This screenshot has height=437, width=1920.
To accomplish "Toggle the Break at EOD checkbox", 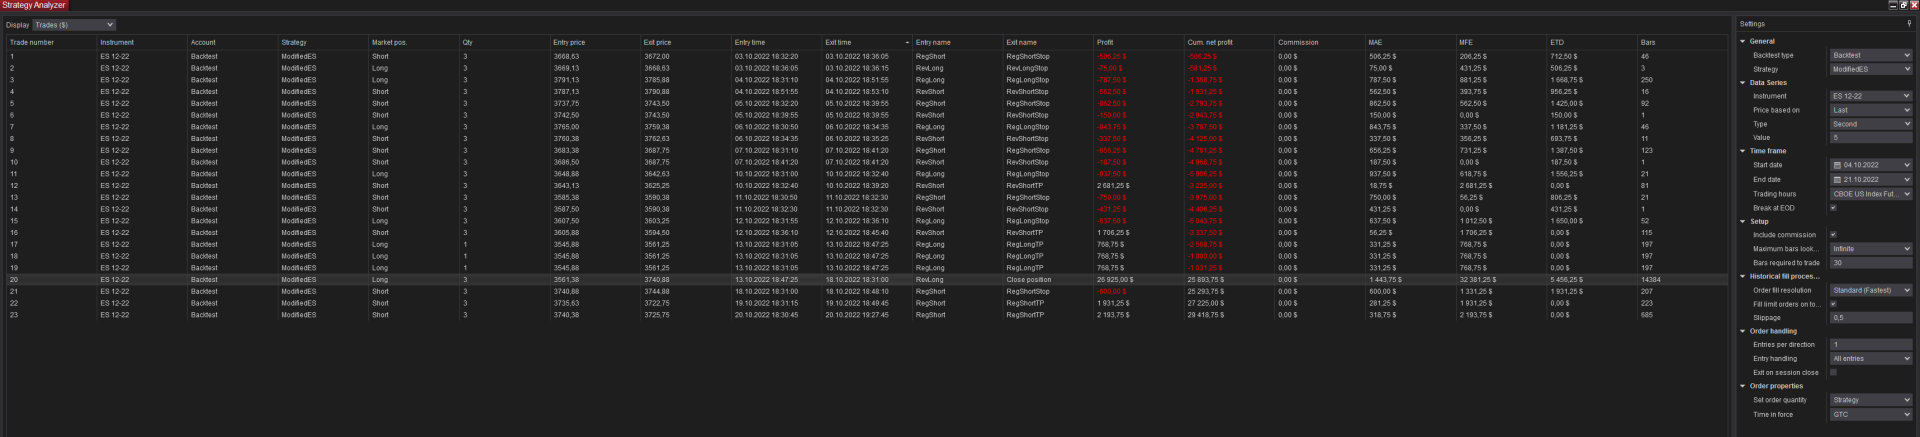I will [x=1833, y=208].
